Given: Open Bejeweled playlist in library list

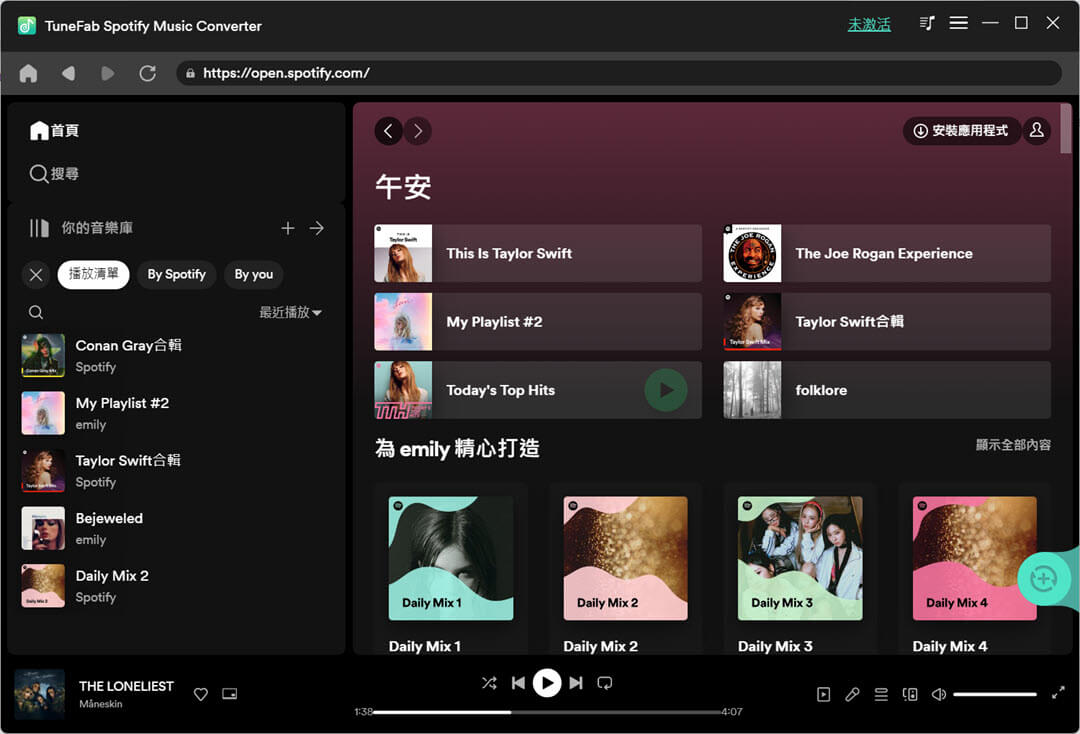Looking at the screenshot, I should point(174,528).
